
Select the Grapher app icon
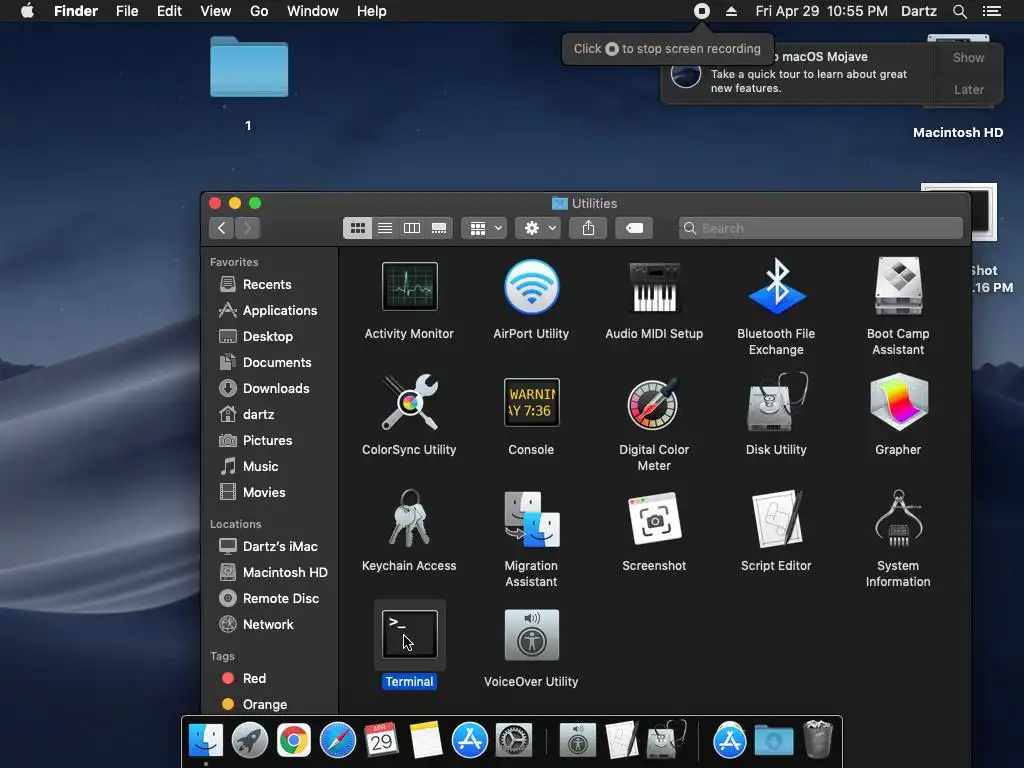click(899, 402)
